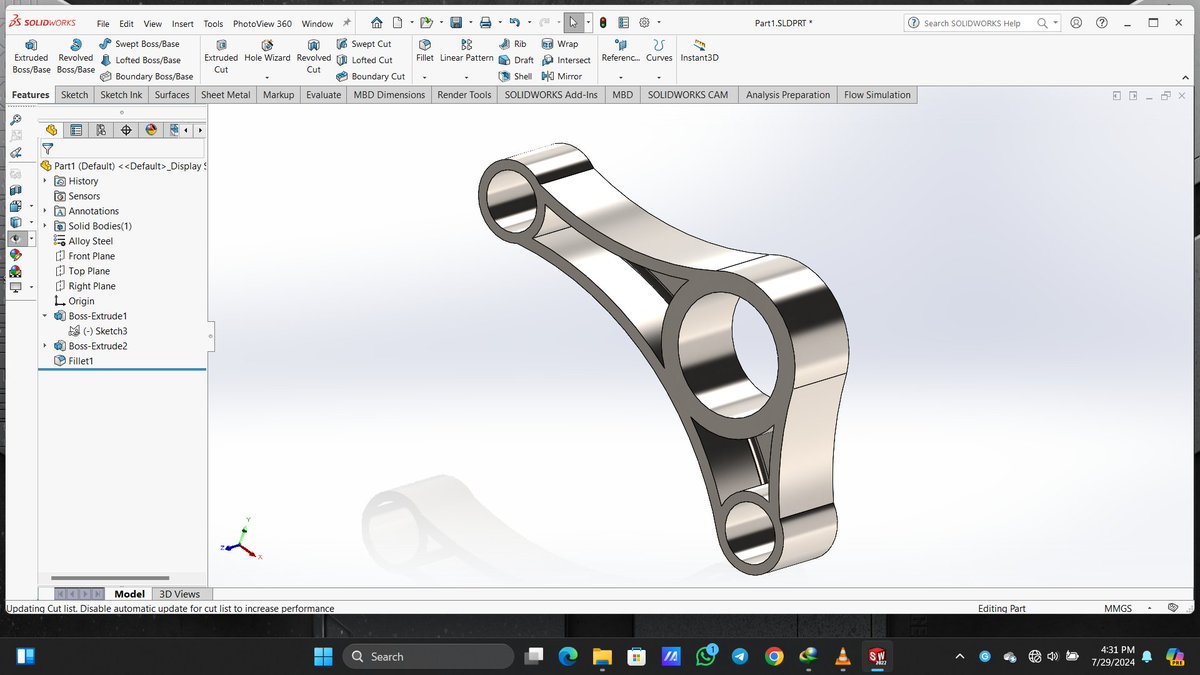Switch to the 3D Views bottom tab
Screen dimensions: 1200x675
(180, 594)
